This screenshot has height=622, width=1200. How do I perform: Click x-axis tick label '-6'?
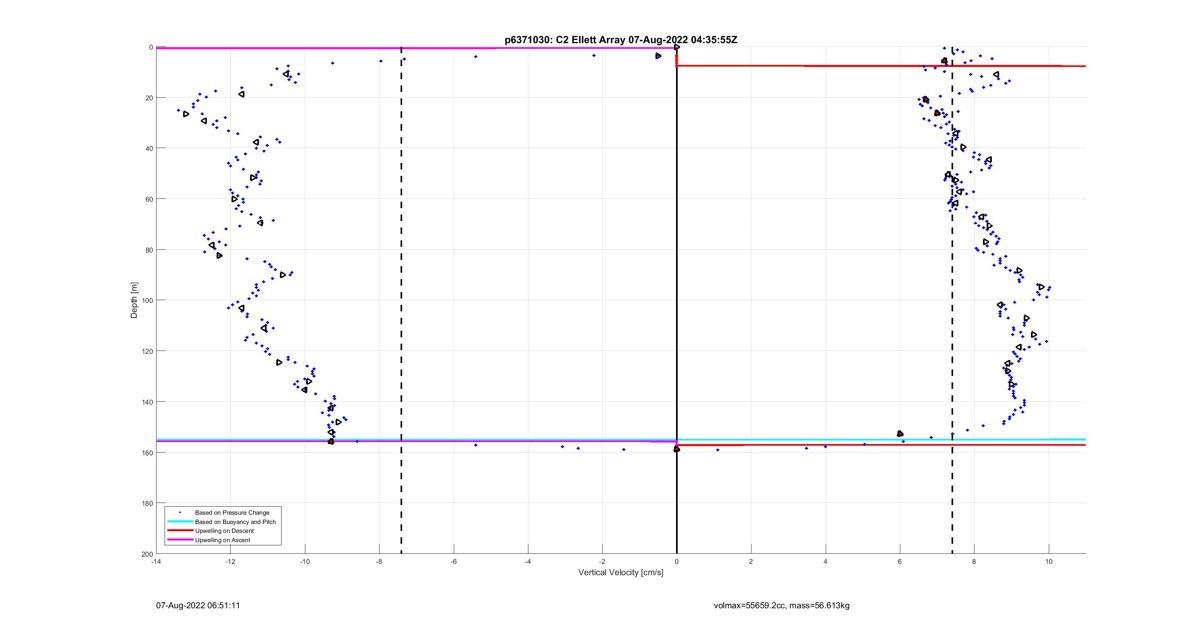point(454,562)
